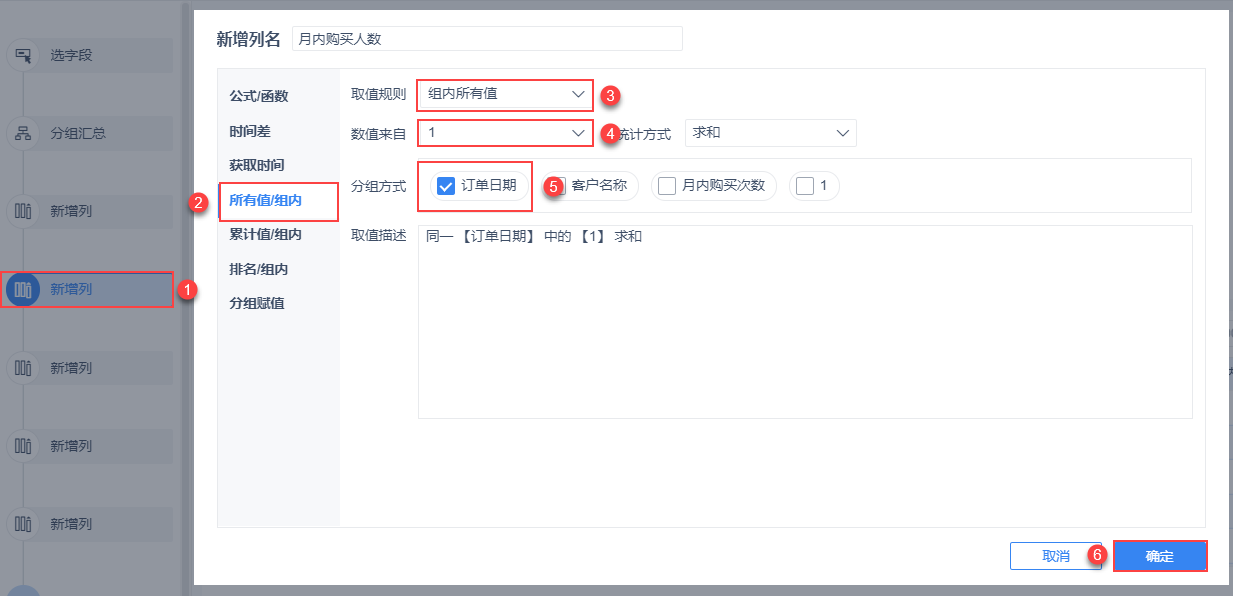1233x596 pixels.
Task: Check the grouping checkbox labeled 1
Action: coord(805,186)
